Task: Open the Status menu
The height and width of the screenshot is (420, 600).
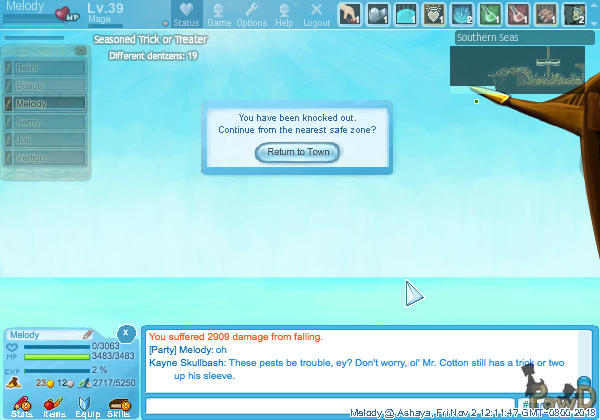Action: tap(185, 14)
